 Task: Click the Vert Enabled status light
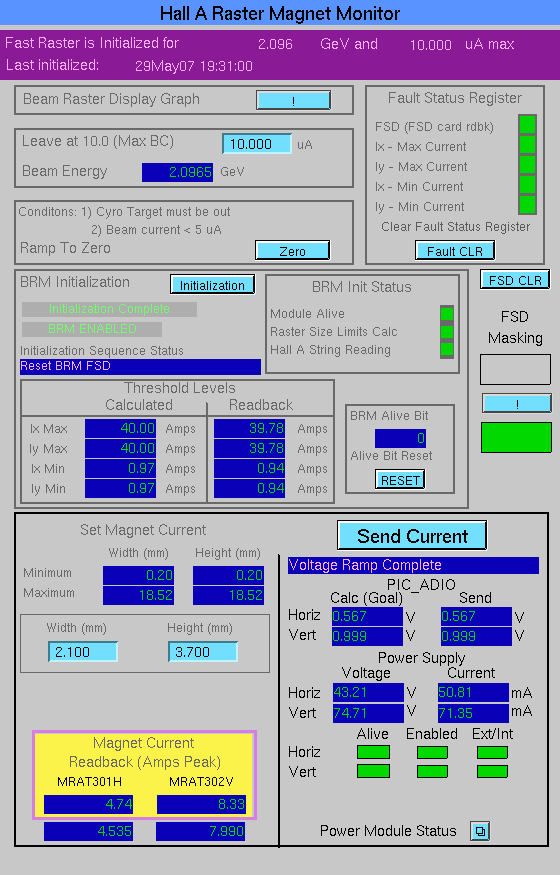click(432, 772)
